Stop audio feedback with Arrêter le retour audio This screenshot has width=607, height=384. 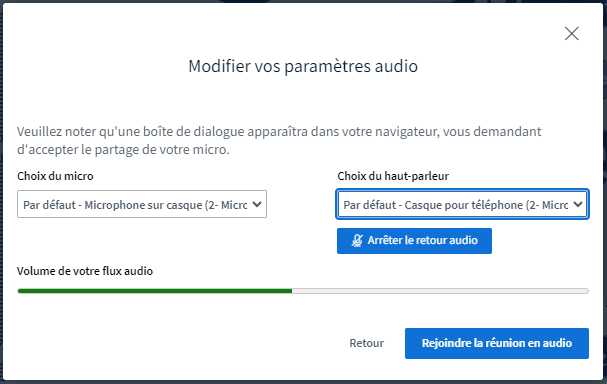[414, 241]
